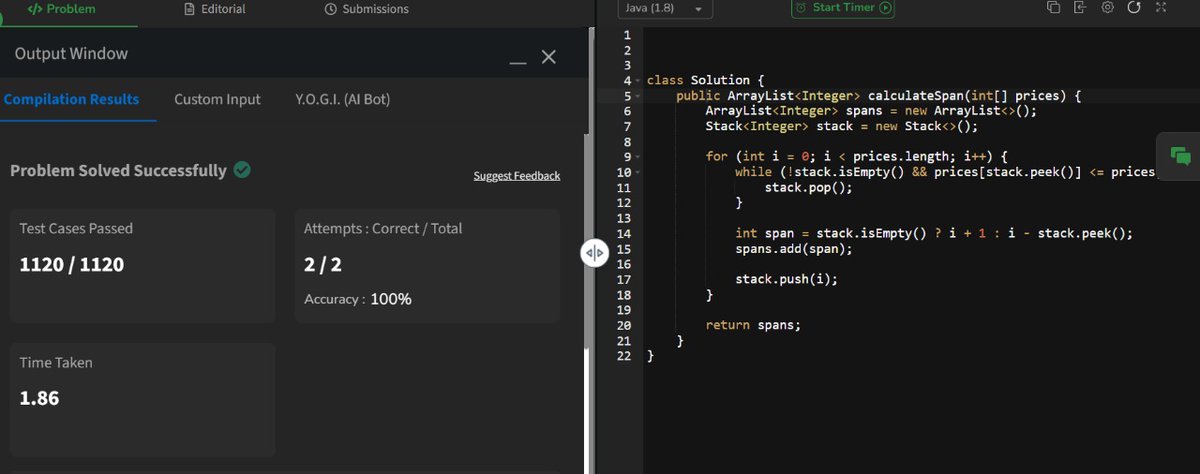Screen dimensions: 1200x474
Task: Click the 'Output Window' title
Action: [x=71, y=54]
